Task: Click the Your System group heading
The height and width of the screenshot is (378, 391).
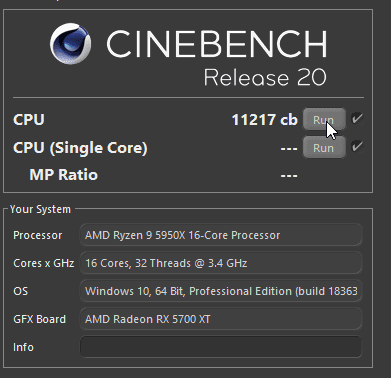Action: 40,209
